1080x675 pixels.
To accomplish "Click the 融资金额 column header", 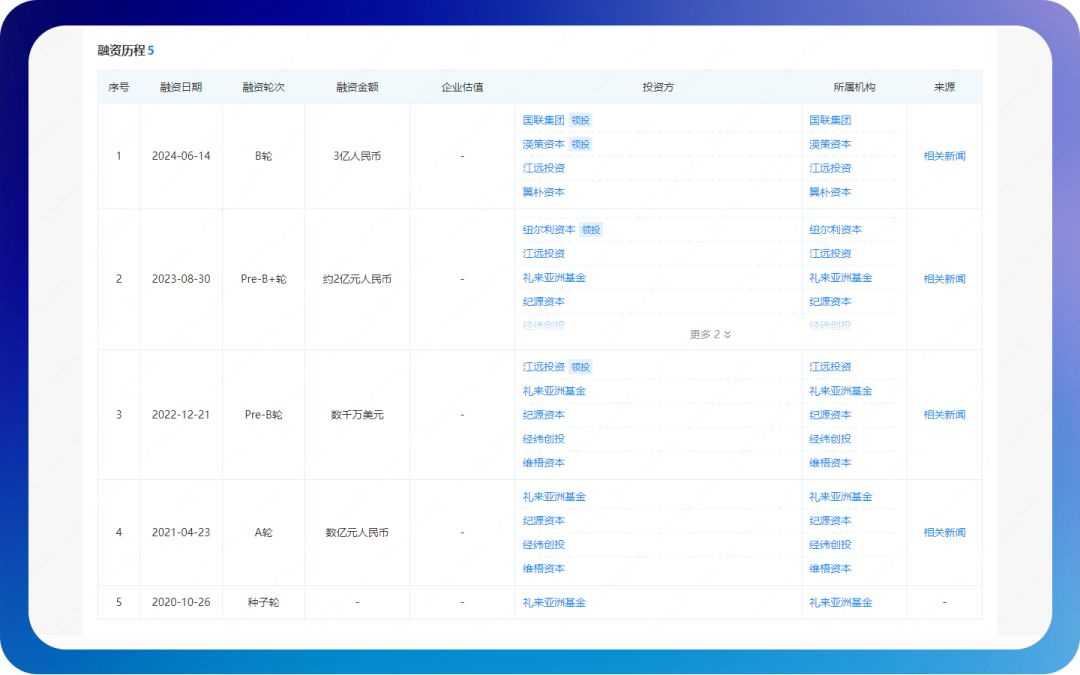I will click(357, 87).
